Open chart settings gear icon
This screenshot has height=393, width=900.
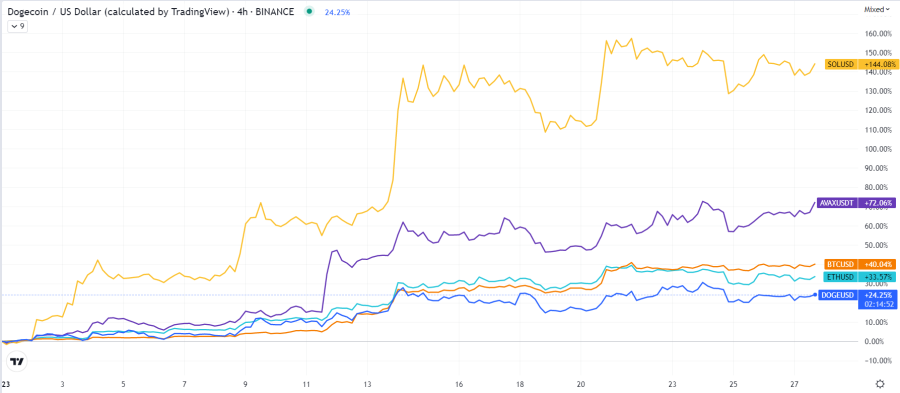pos(880,384)
